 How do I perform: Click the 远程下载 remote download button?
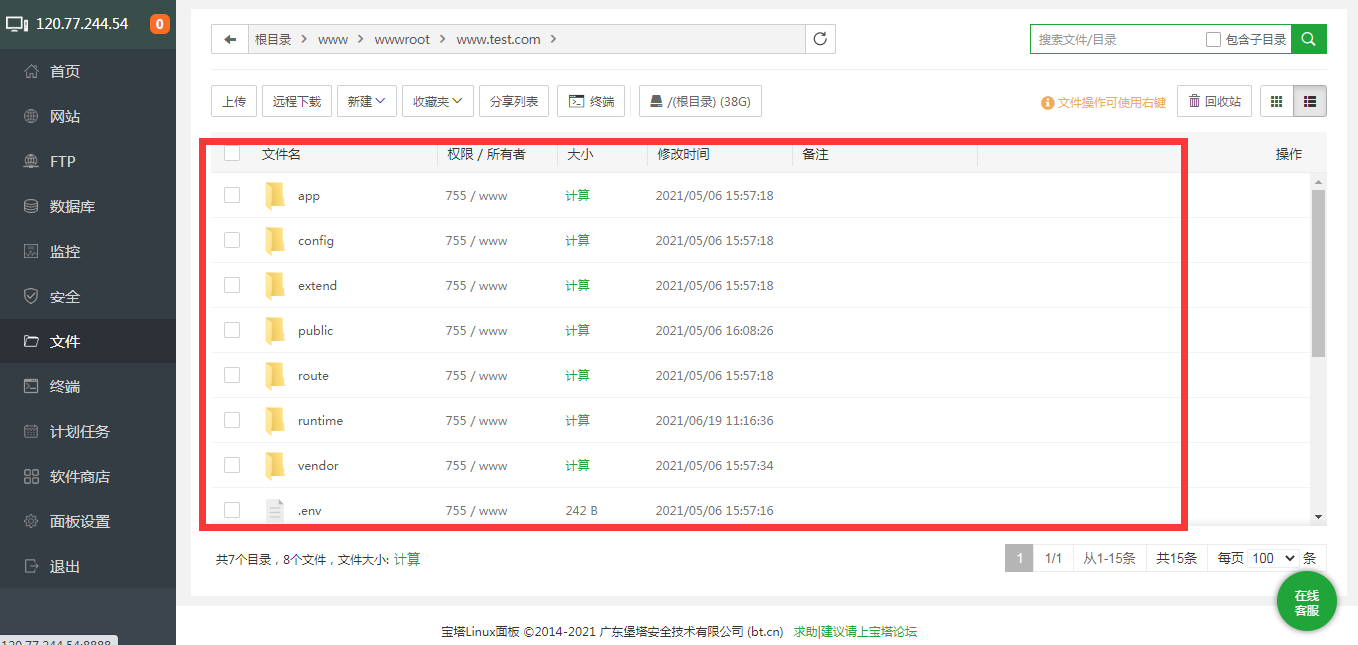pyautogui.click(x=297, y=101)
